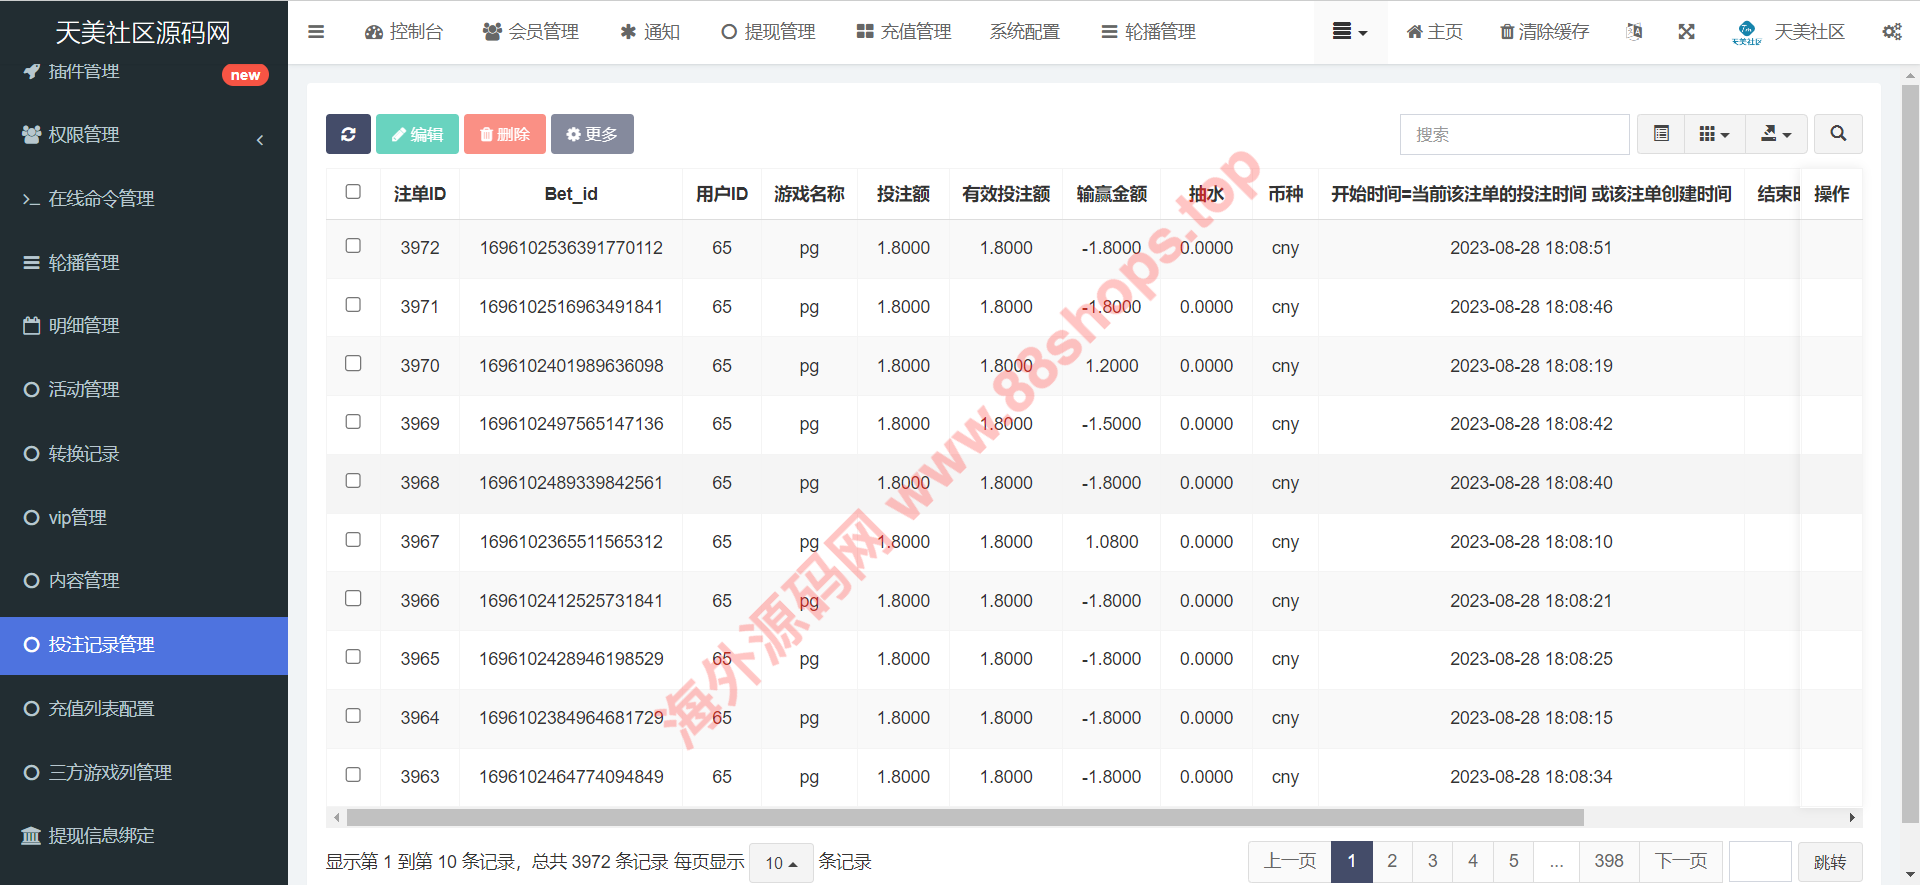Image resolution: width=1920 pixels, height=885 pixels.
Task: Open the settings gears icon at top right
Action: pyautogui.click(x=1891, y=32)
